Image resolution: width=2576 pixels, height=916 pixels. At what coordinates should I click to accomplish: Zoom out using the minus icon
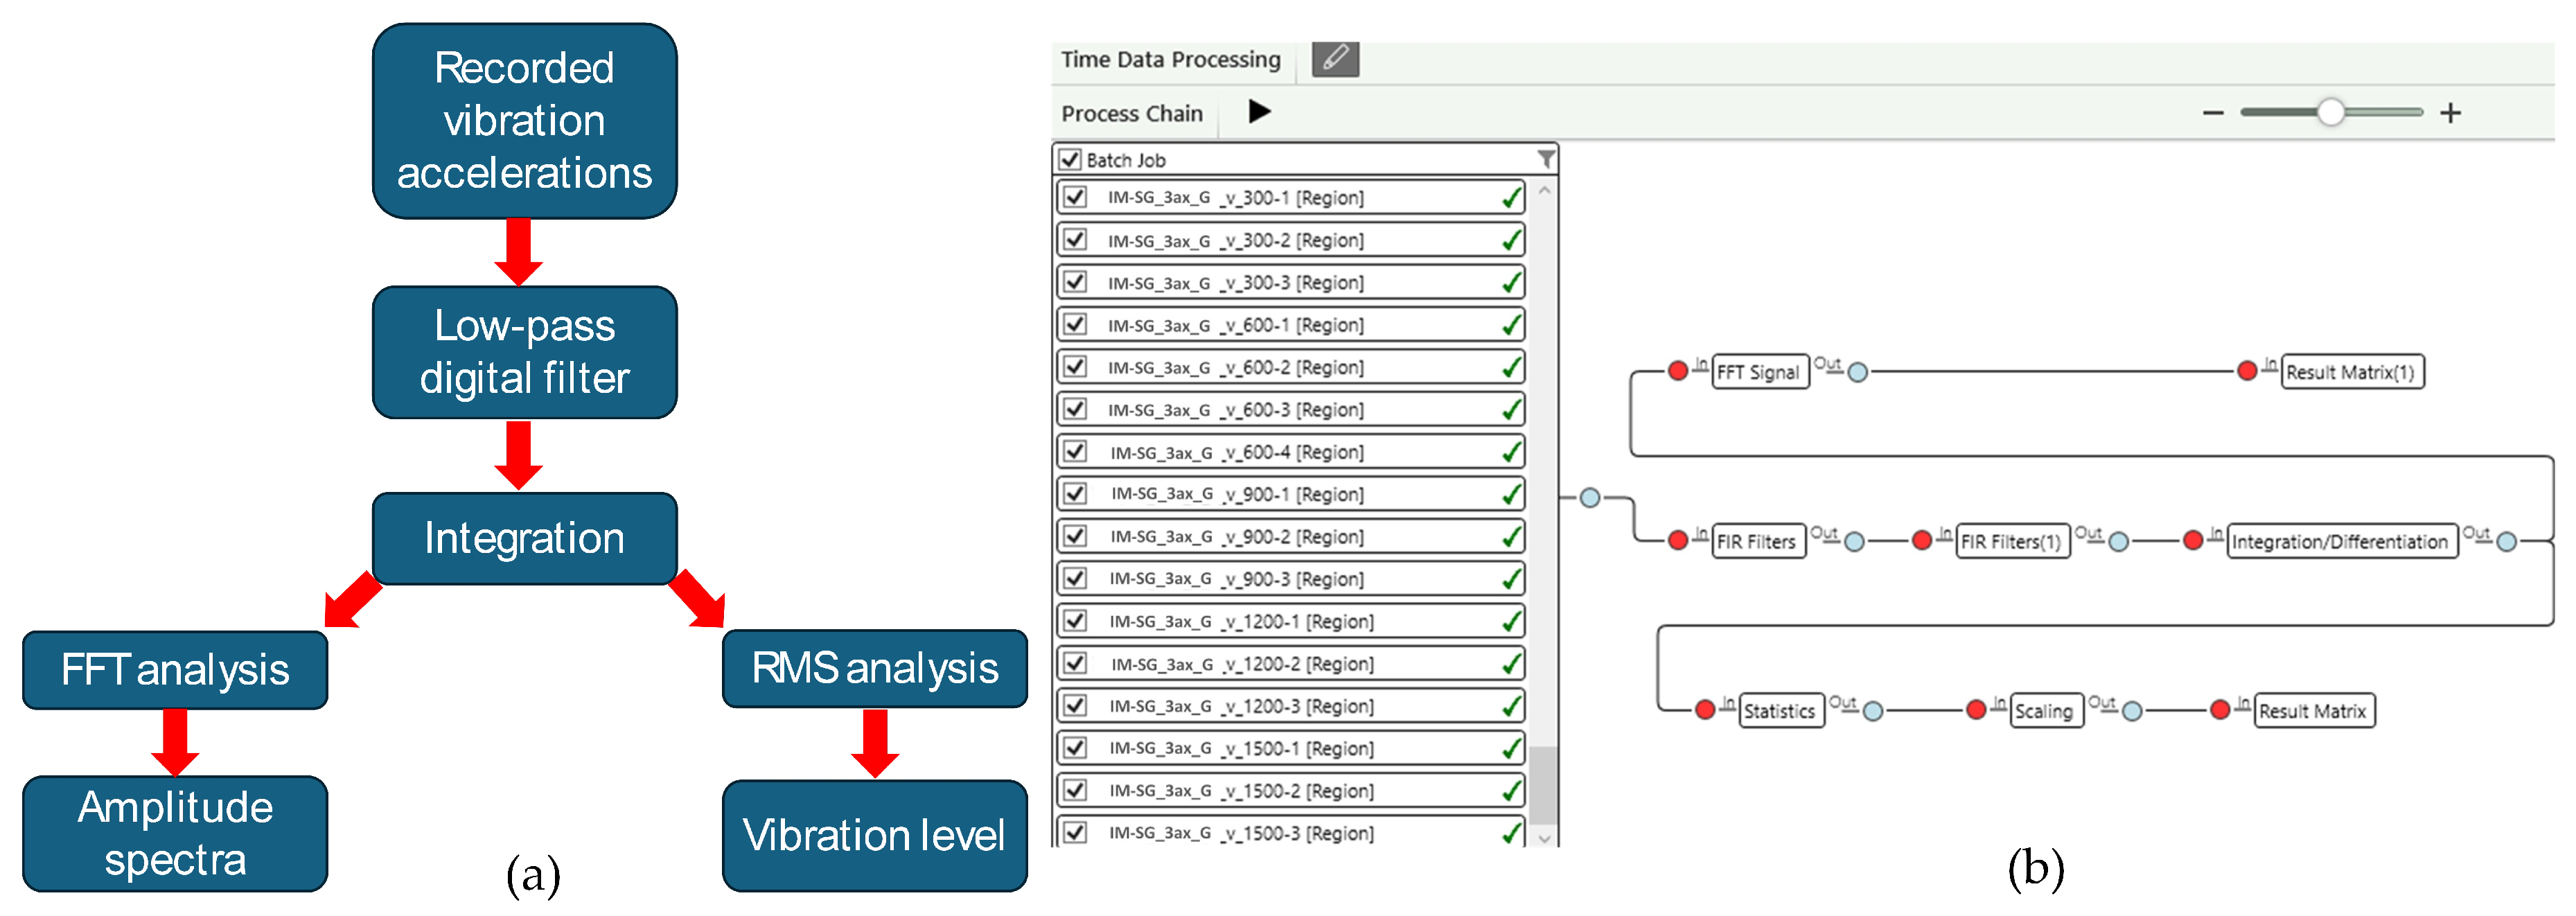click(x=2213, y=113)
